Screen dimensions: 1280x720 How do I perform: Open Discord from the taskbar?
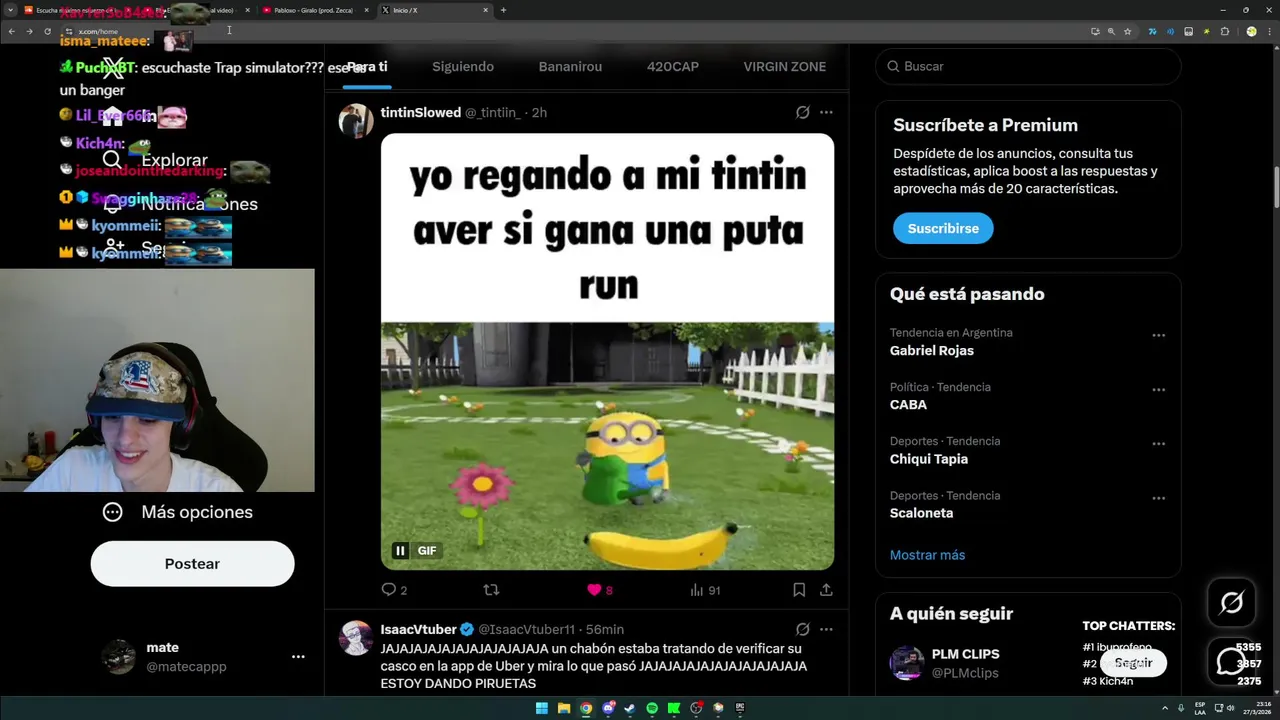tap(608, 708)
